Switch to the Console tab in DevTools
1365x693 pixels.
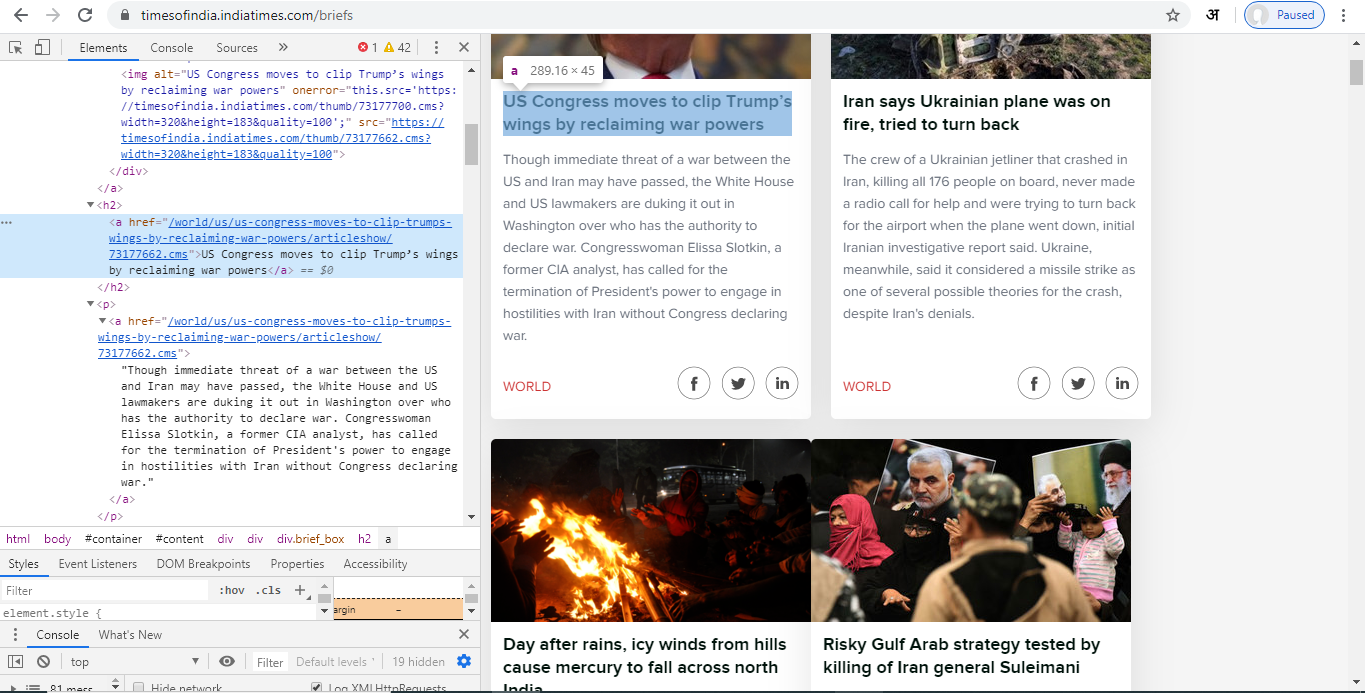point(172,47)
